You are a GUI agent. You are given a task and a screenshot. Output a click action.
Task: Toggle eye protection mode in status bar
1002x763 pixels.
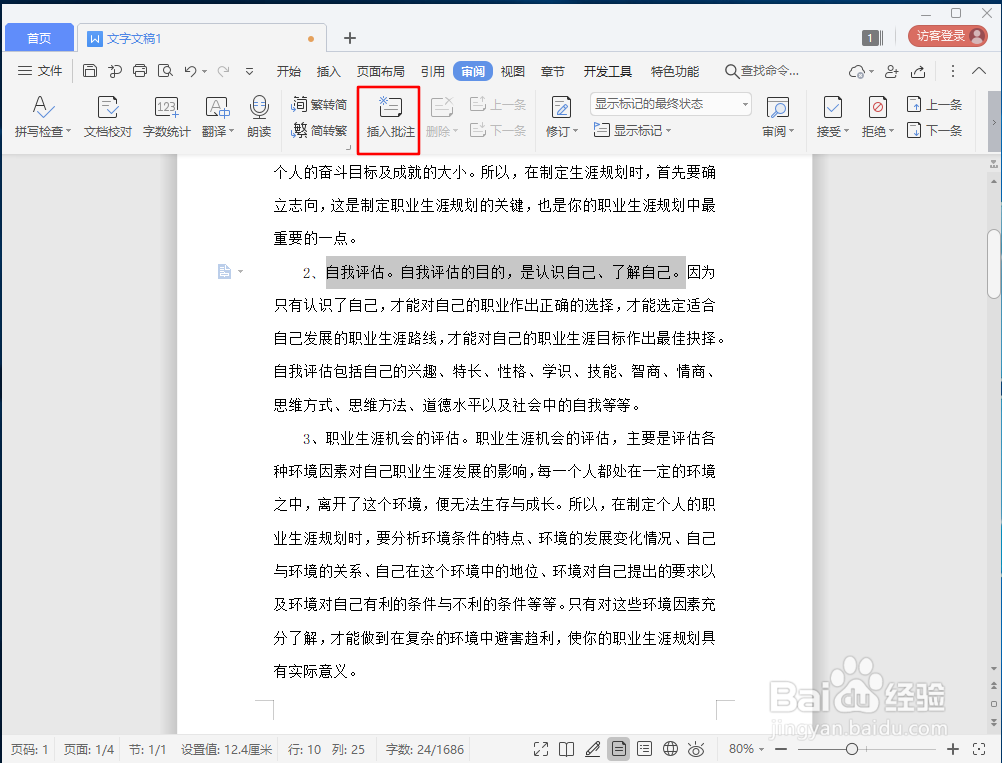tap(696, 748)
